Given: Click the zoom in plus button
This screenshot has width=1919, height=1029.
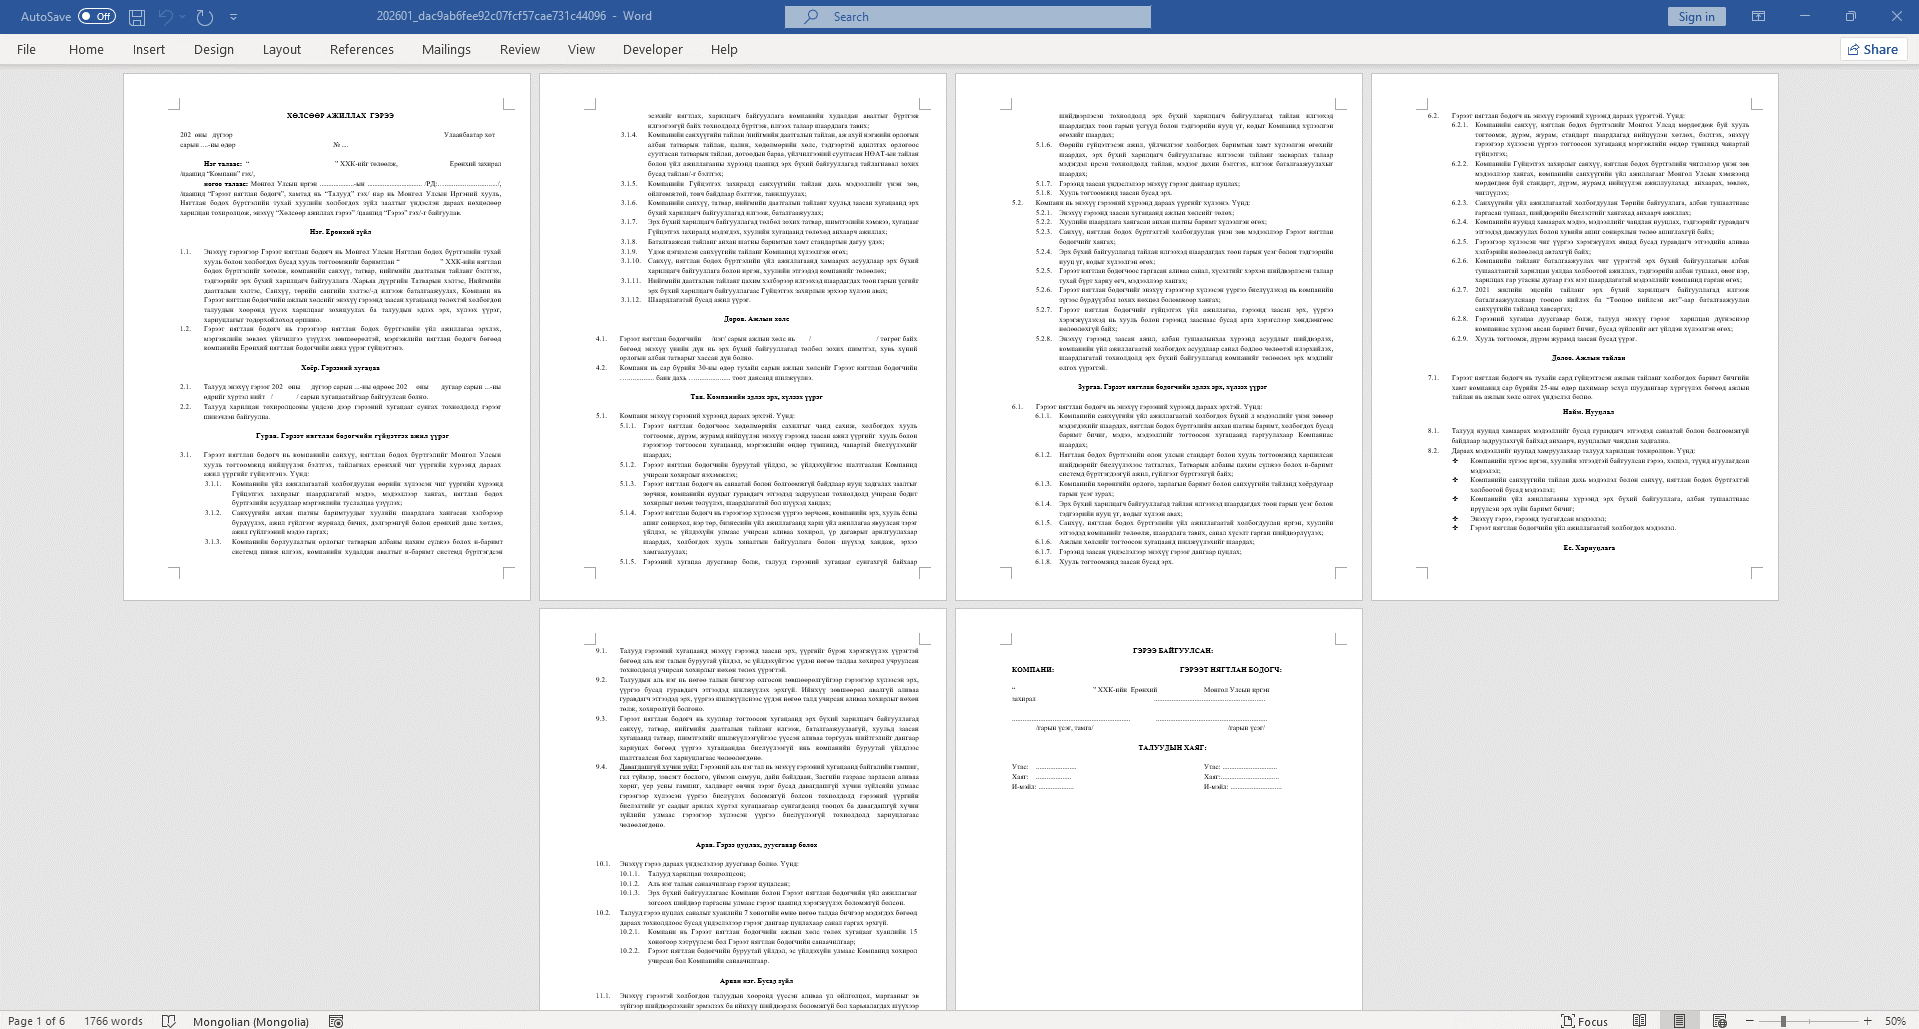Looking at the screenshot, I should (1867, 1021).
